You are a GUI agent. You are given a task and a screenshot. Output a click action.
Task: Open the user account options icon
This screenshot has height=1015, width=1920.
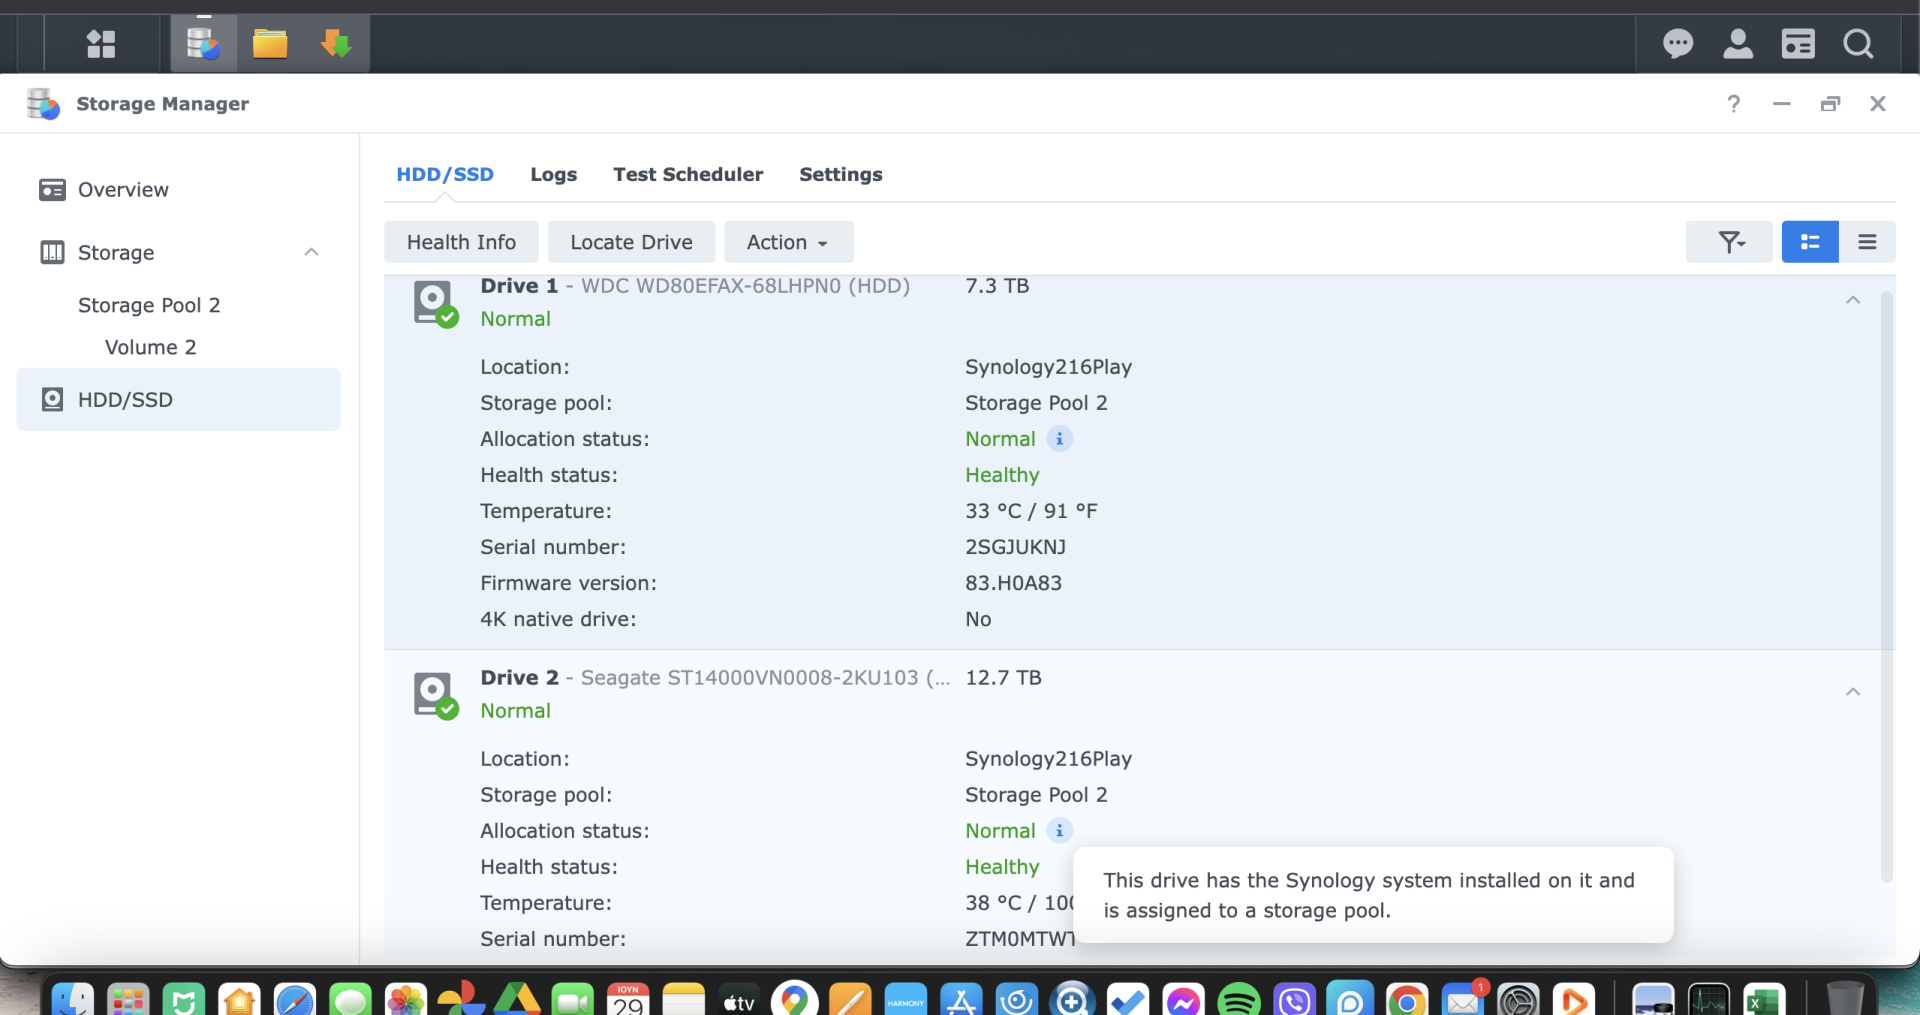(1738, 44)
